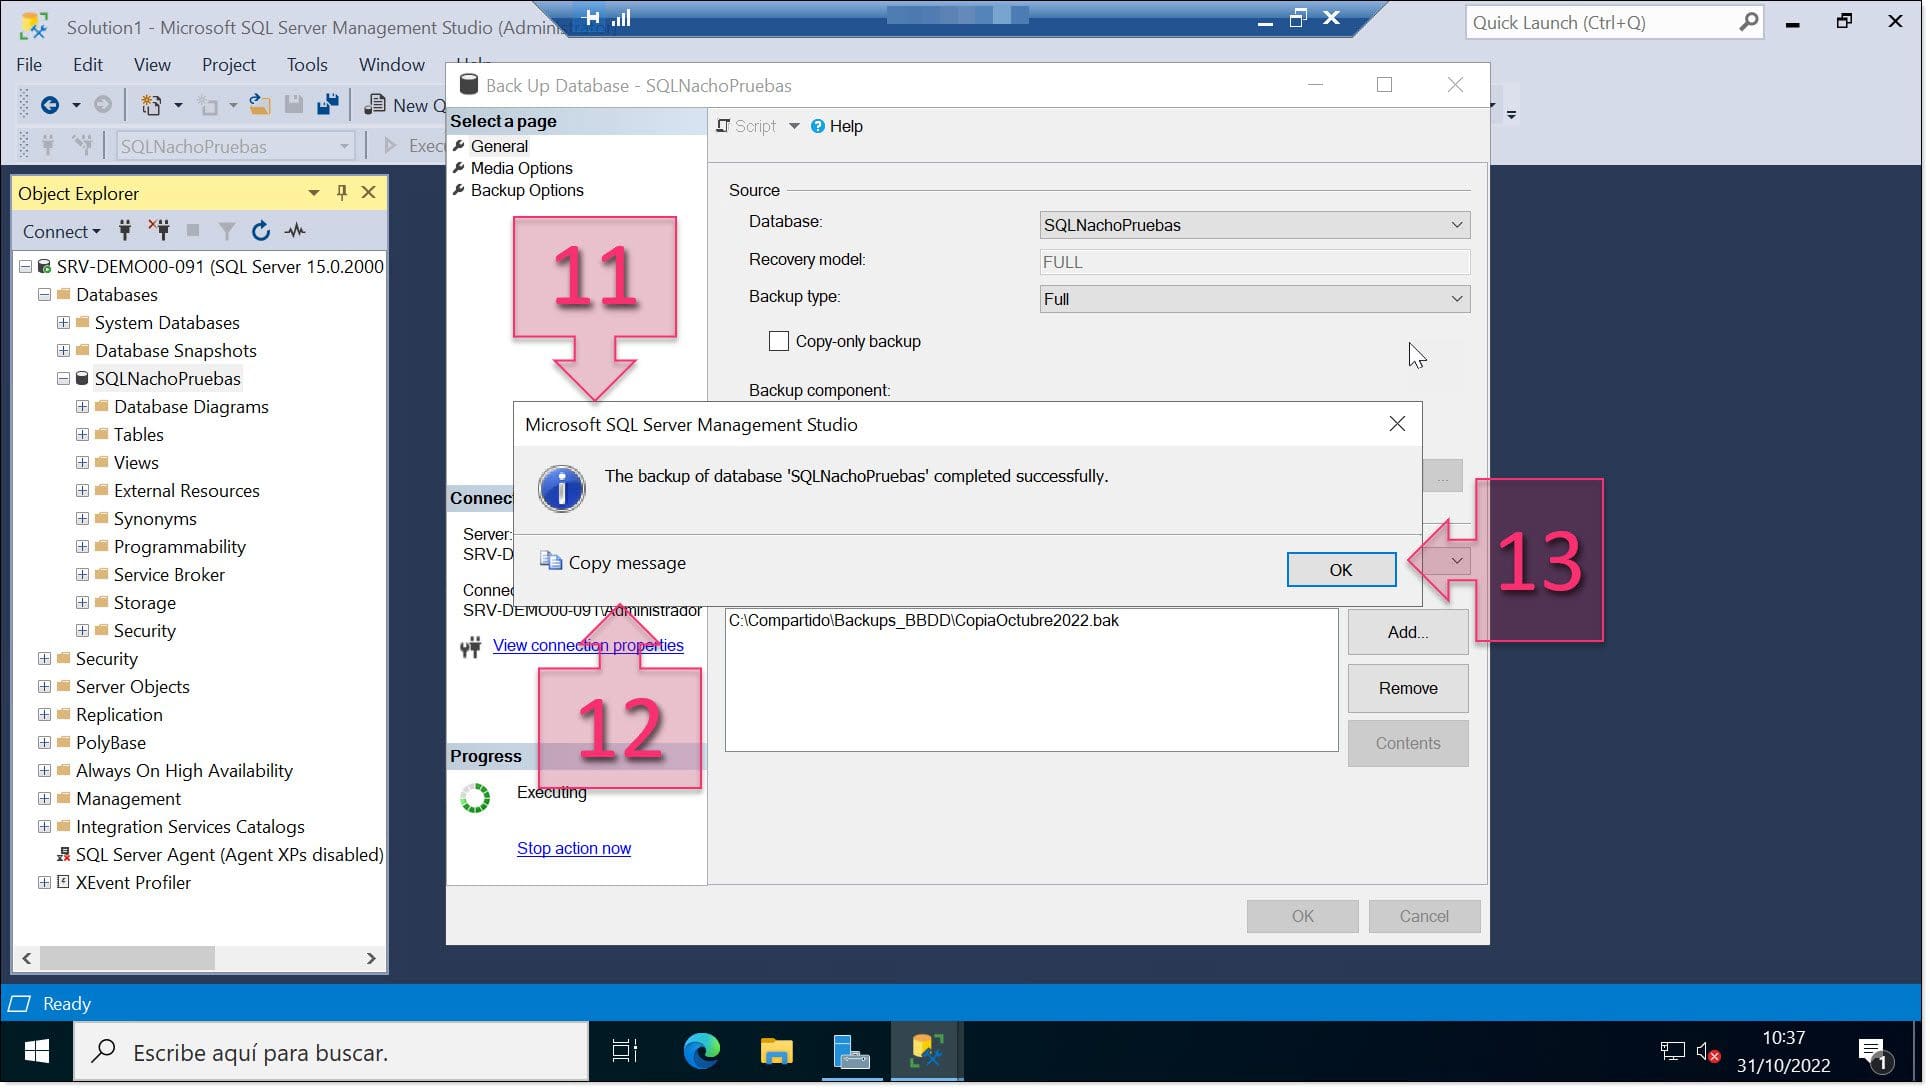Image resolution: width=1930 pixels, height=1090 pixels.
Task: Open Help in Back Up Database dialog
Action: click(x=838, y=127)
